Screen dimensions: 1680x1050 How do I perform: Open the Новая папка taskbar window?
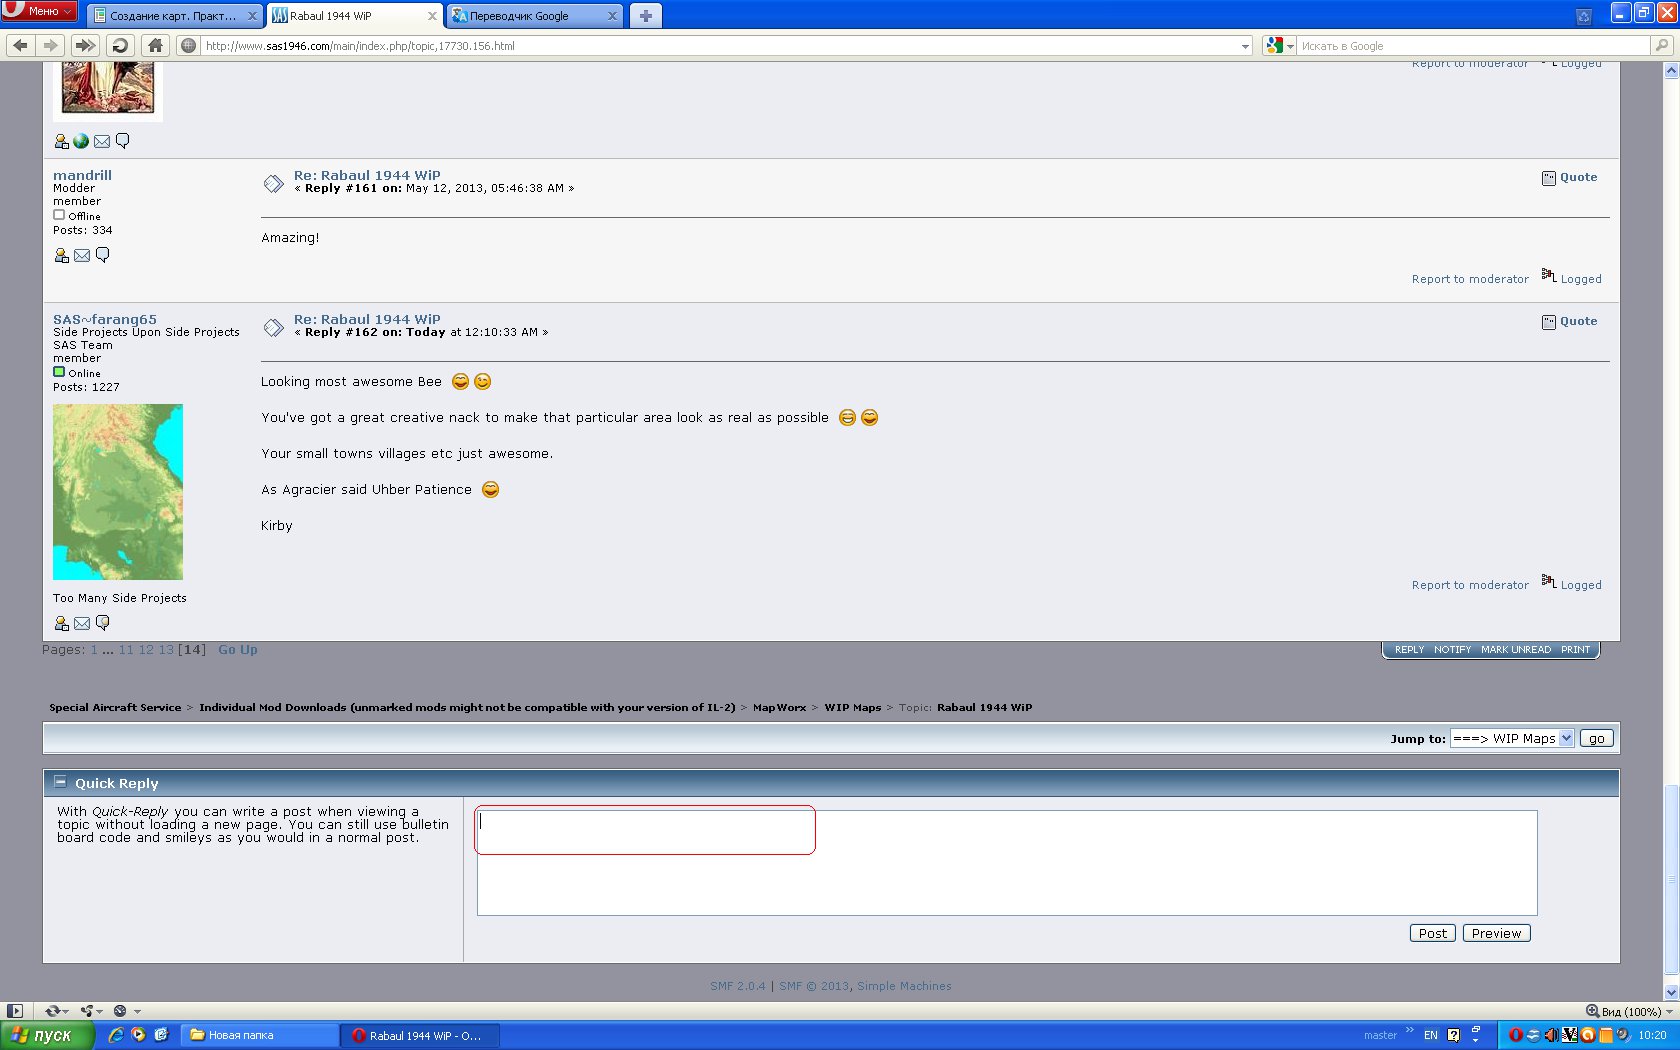(x=262, y=1035)
